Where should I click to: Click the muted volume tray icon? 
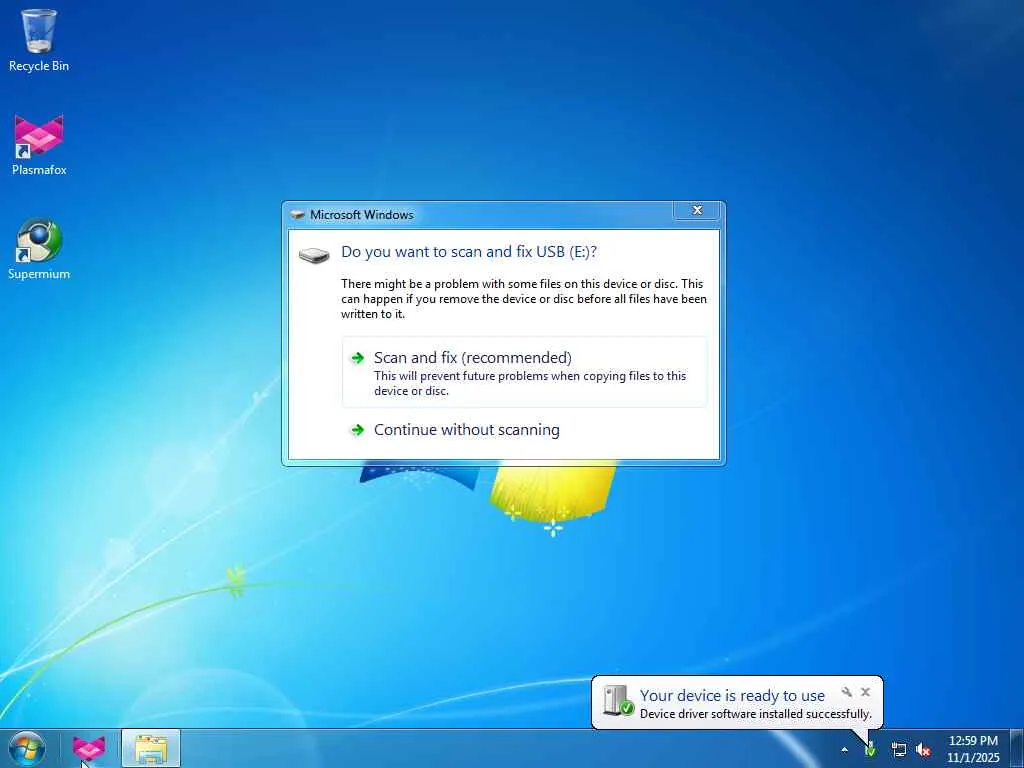coord(923,750)
